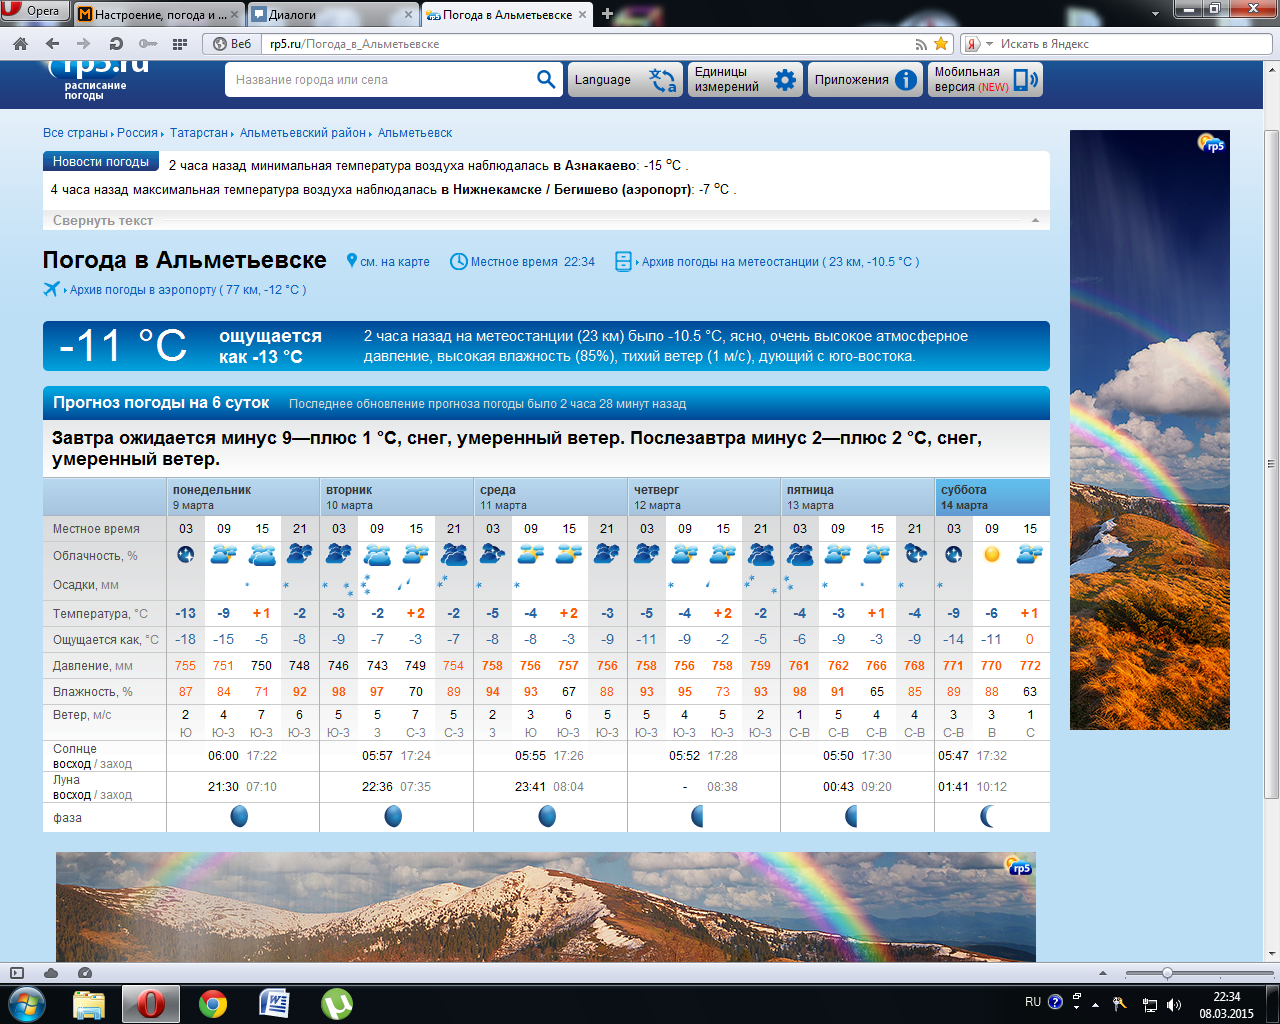1280x1024 pixels.
Task: Open Архив погоды на метеостанции link
Action: point(779,262)
